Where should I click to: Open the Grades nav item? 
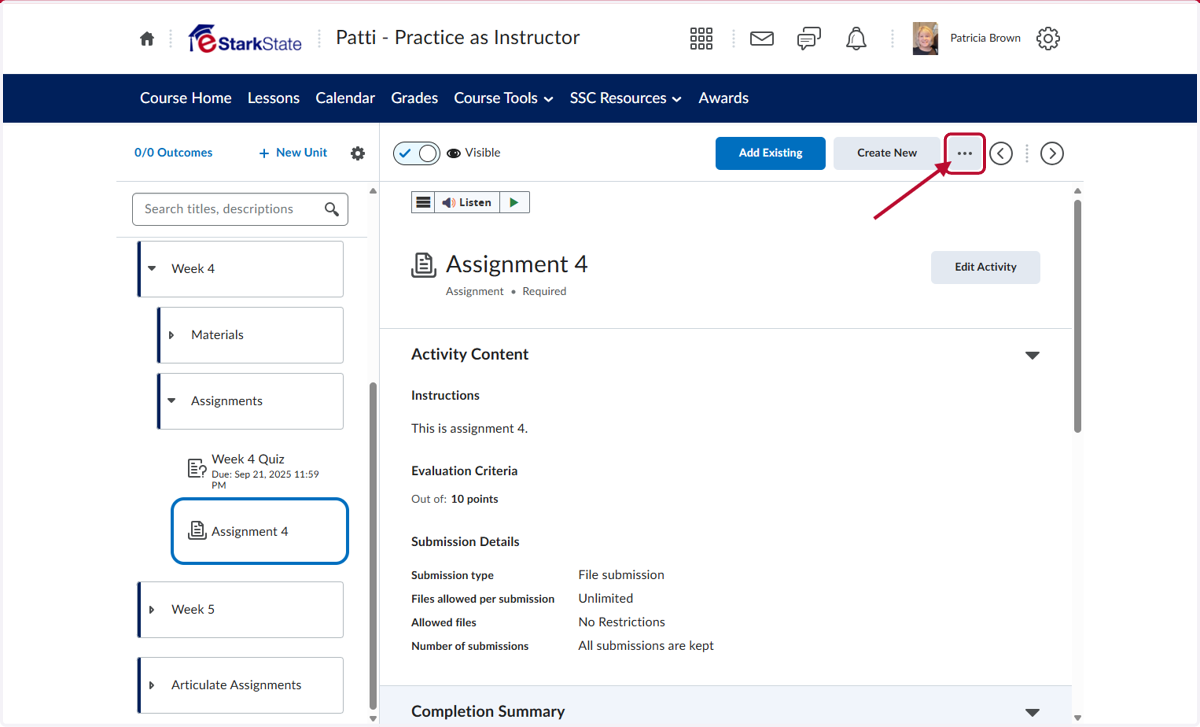click(414, 98)
